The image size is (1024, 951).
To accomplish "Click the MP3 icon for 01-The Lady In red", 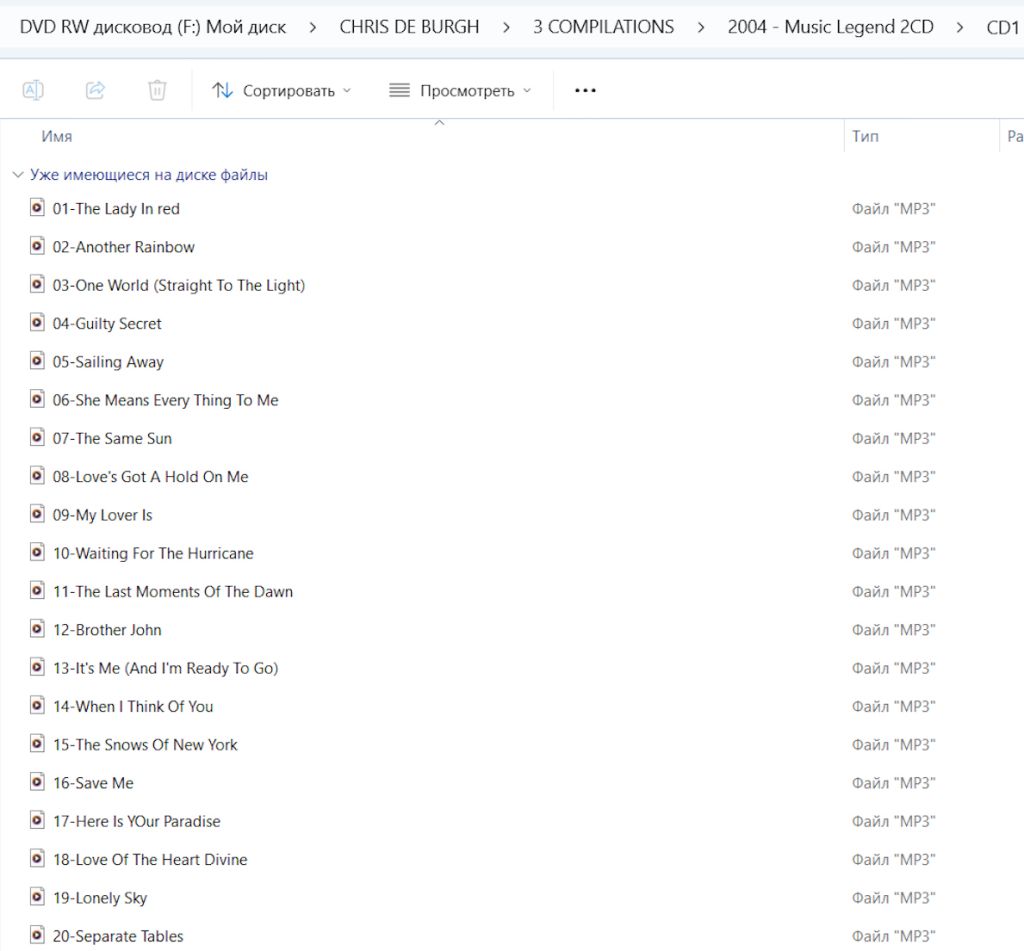I will coord(37,208).
